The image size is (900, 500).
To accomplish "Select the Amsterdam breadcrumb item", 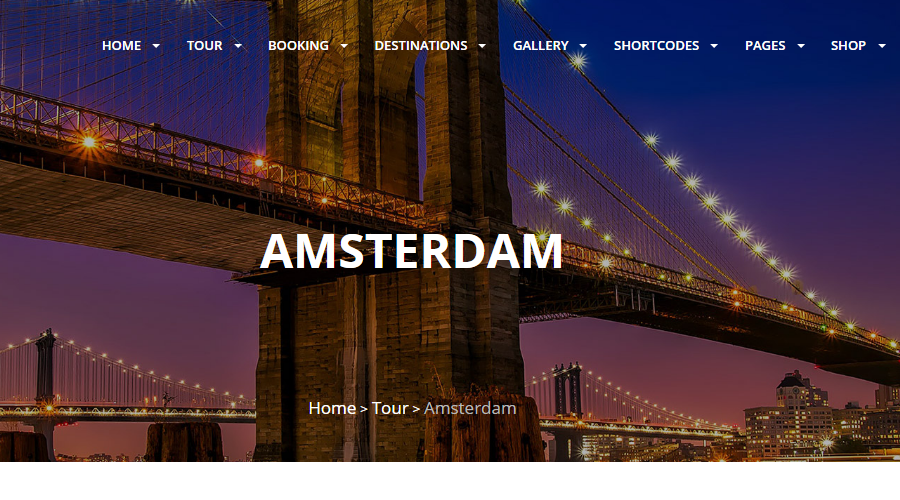I will coord(470,408).
